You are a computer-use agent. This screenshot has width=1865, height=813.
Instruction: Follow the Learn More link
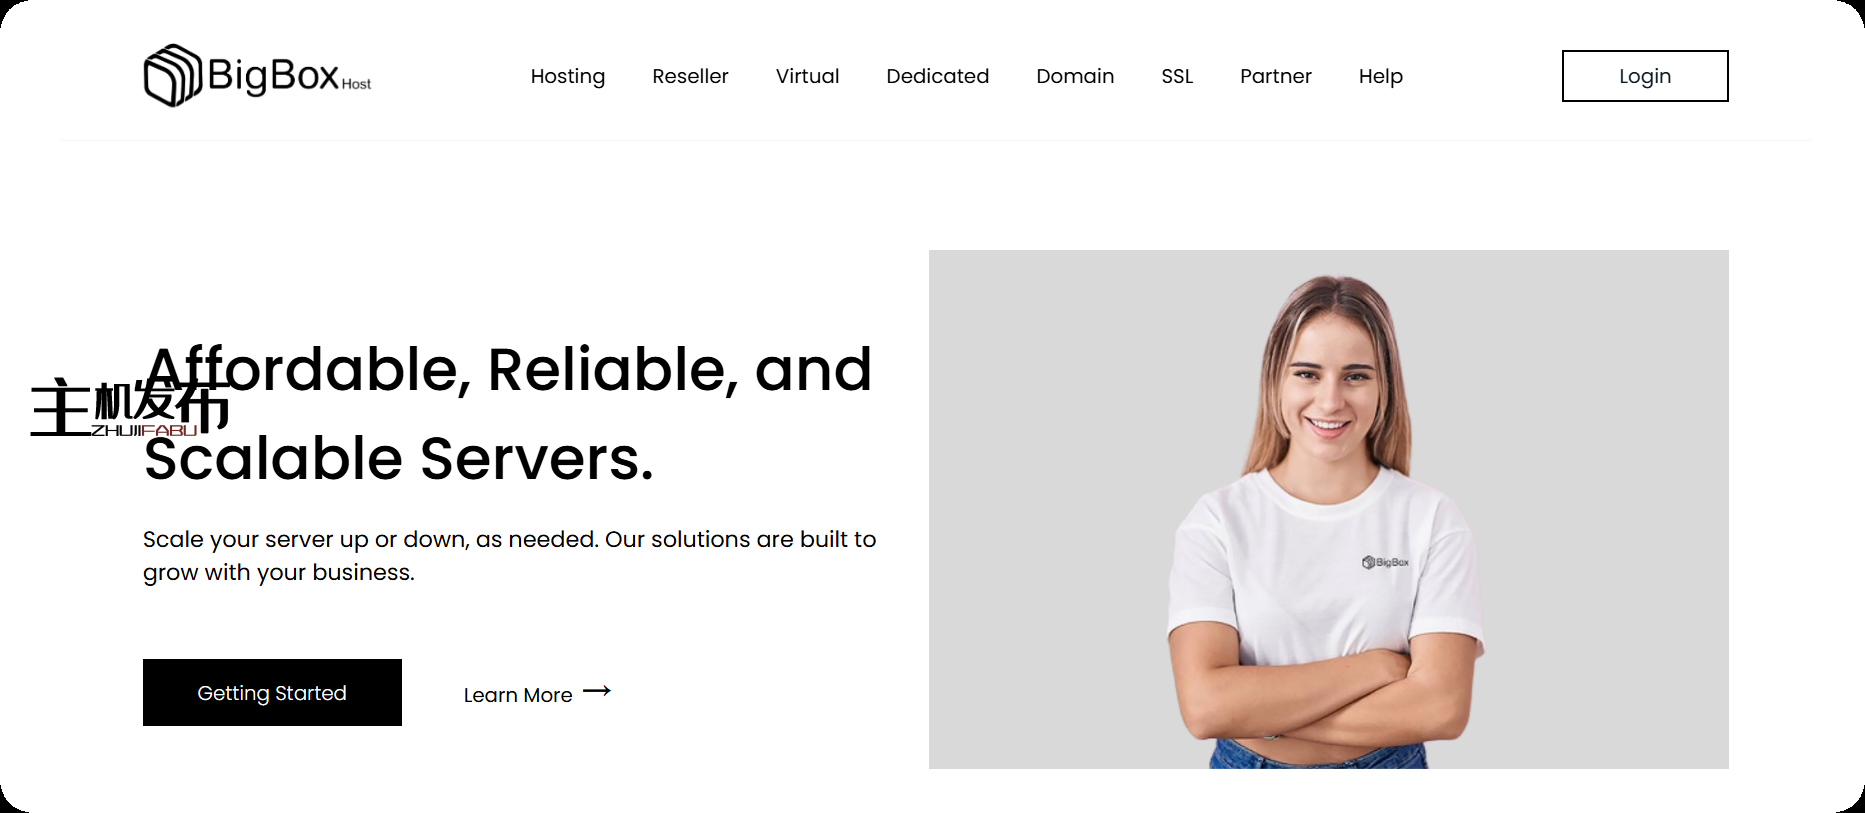pos(518,695)
